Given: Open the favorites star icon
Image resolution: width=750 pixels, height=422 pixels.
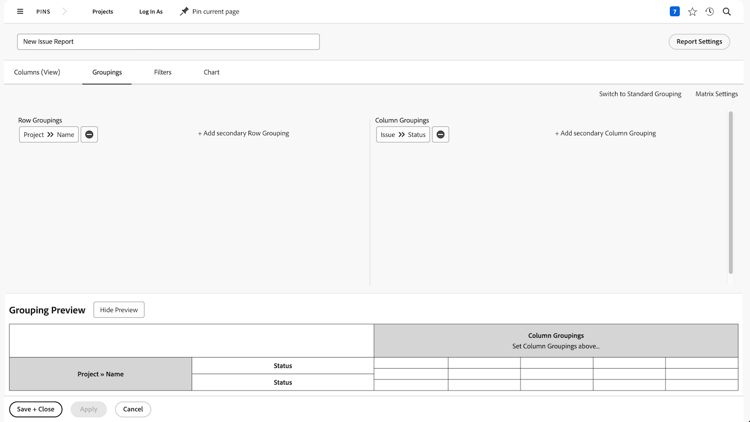Looking at the screenshot, I should (692, 11).
